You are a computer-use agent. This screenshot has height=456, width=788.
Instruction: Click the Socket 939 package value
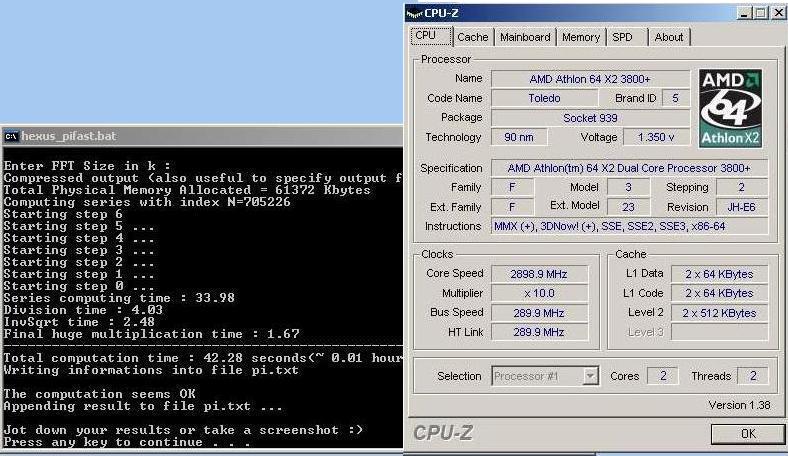pyautogui.click(x=590, y=118)
